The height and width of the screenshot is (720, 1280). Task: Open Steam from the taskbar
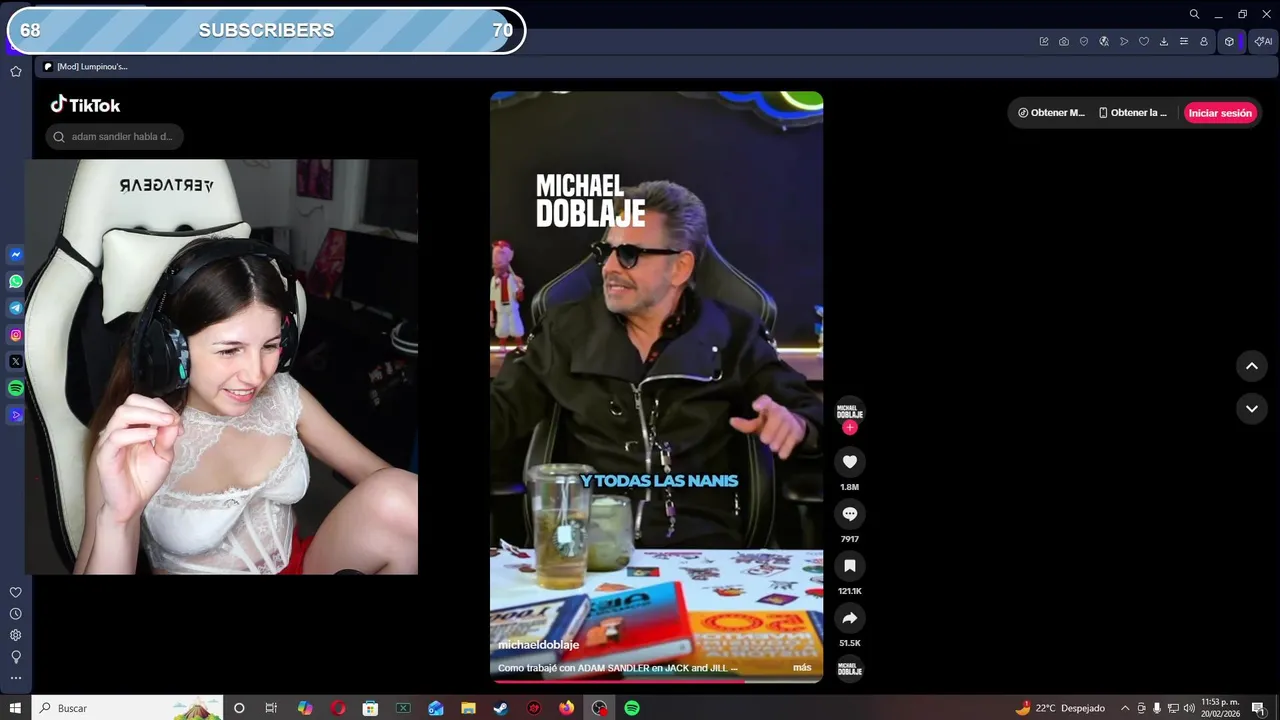(501, 708)
